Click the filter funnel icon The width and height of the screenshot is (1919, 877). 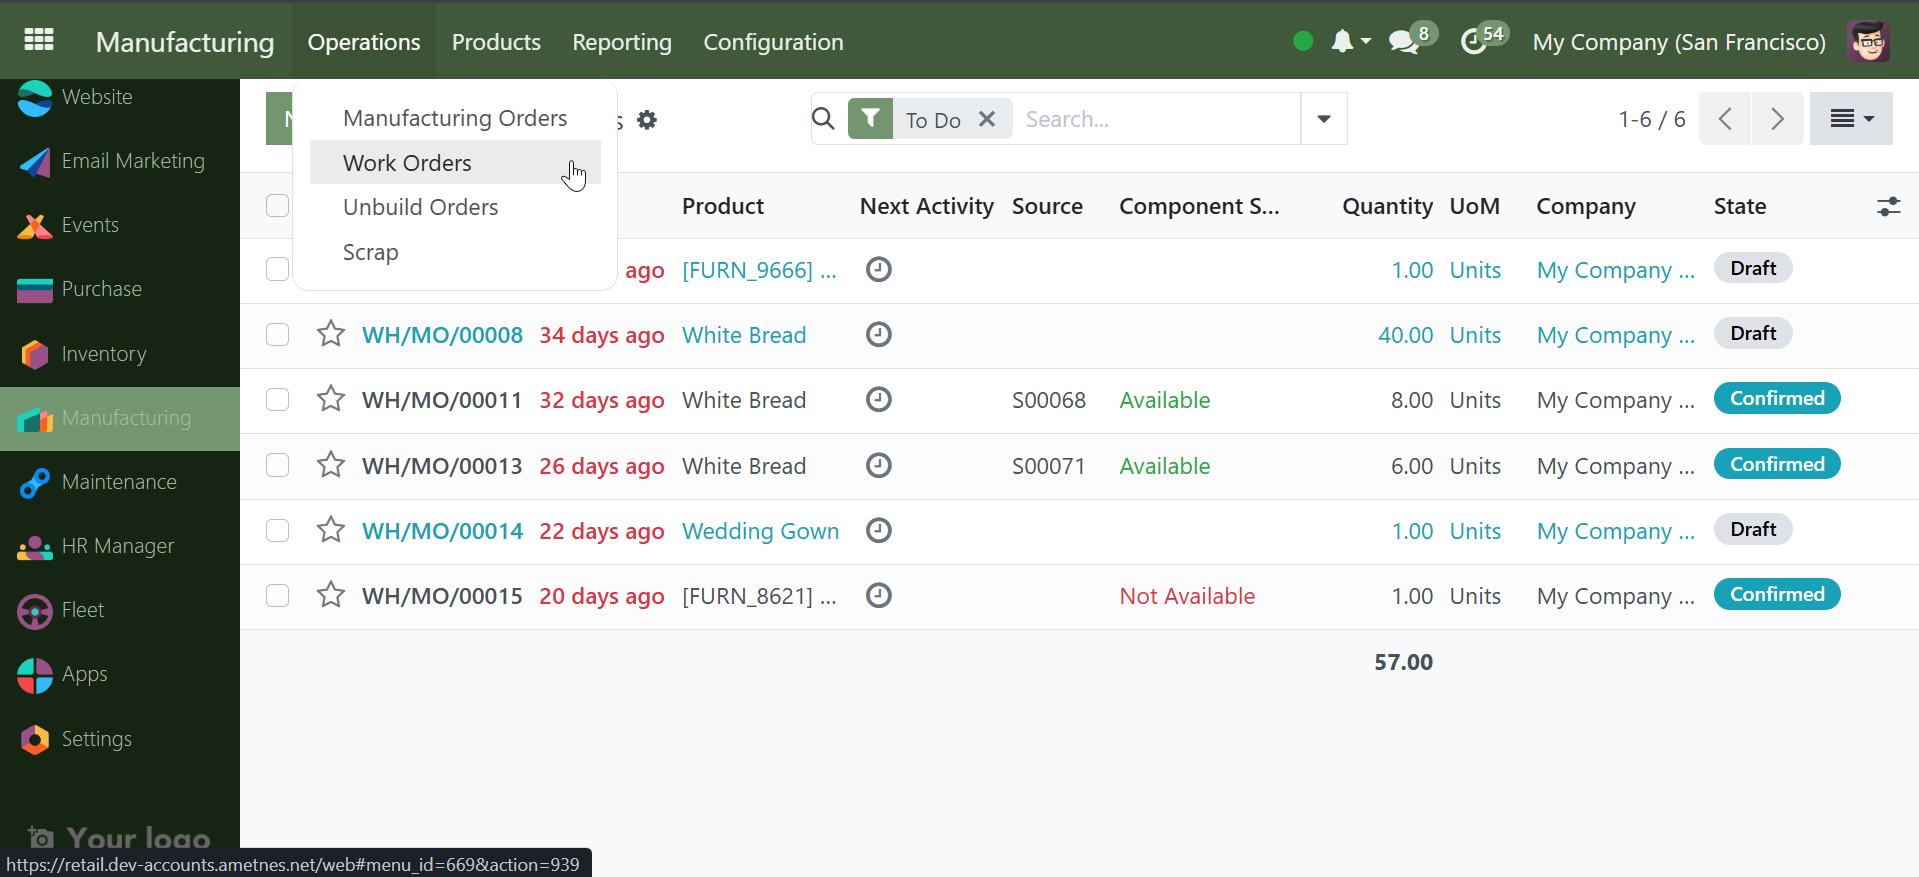click(x=871, y=119)
